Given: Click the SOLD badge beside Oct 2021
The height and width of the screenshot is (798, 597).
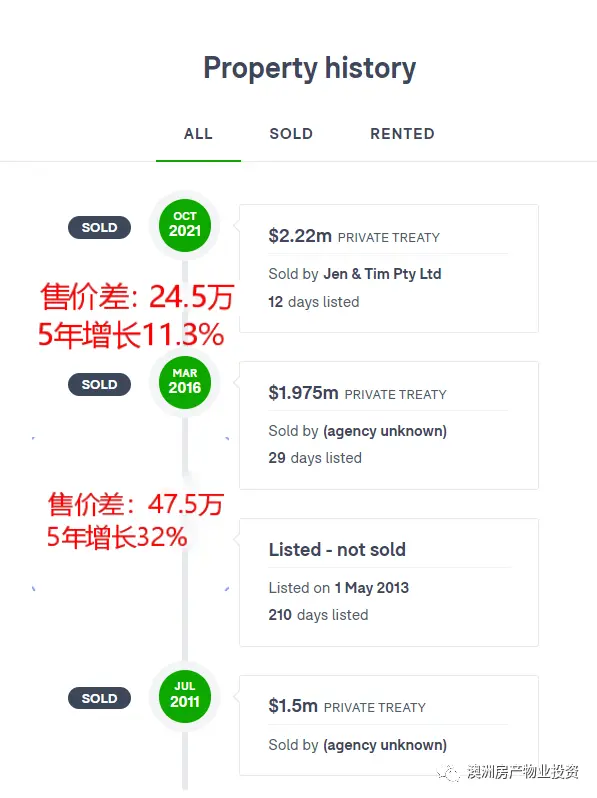Looking at the screenshot, I should point(99,227).
